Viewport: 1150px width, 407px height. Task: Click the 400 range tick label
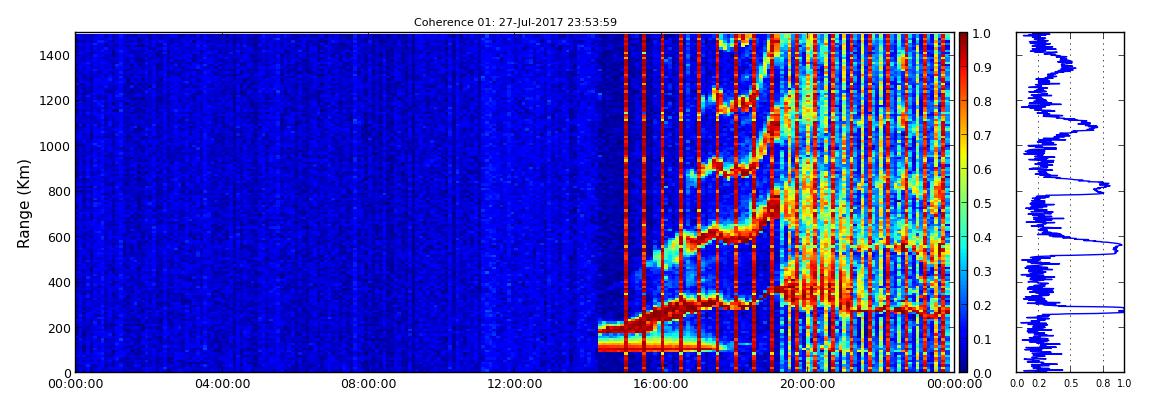(x=59, y=282)
